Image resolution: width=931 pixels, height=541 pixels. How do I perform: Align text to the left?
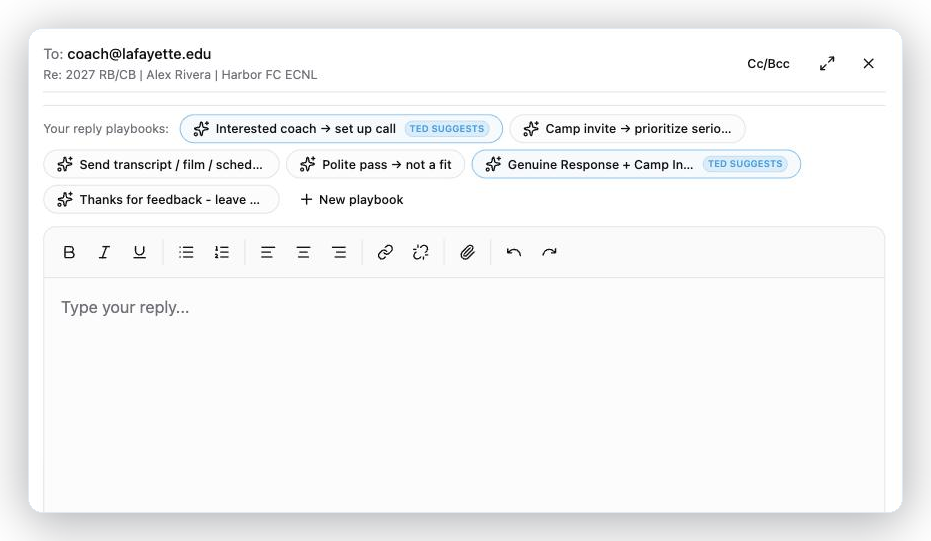268,252
